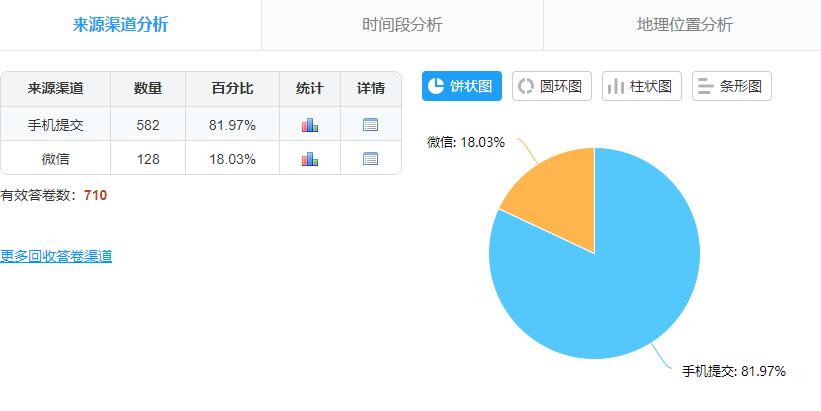Viewport: 821px width, 411px height.
Task: Click the quantity value 128
Action: point(148,159)
